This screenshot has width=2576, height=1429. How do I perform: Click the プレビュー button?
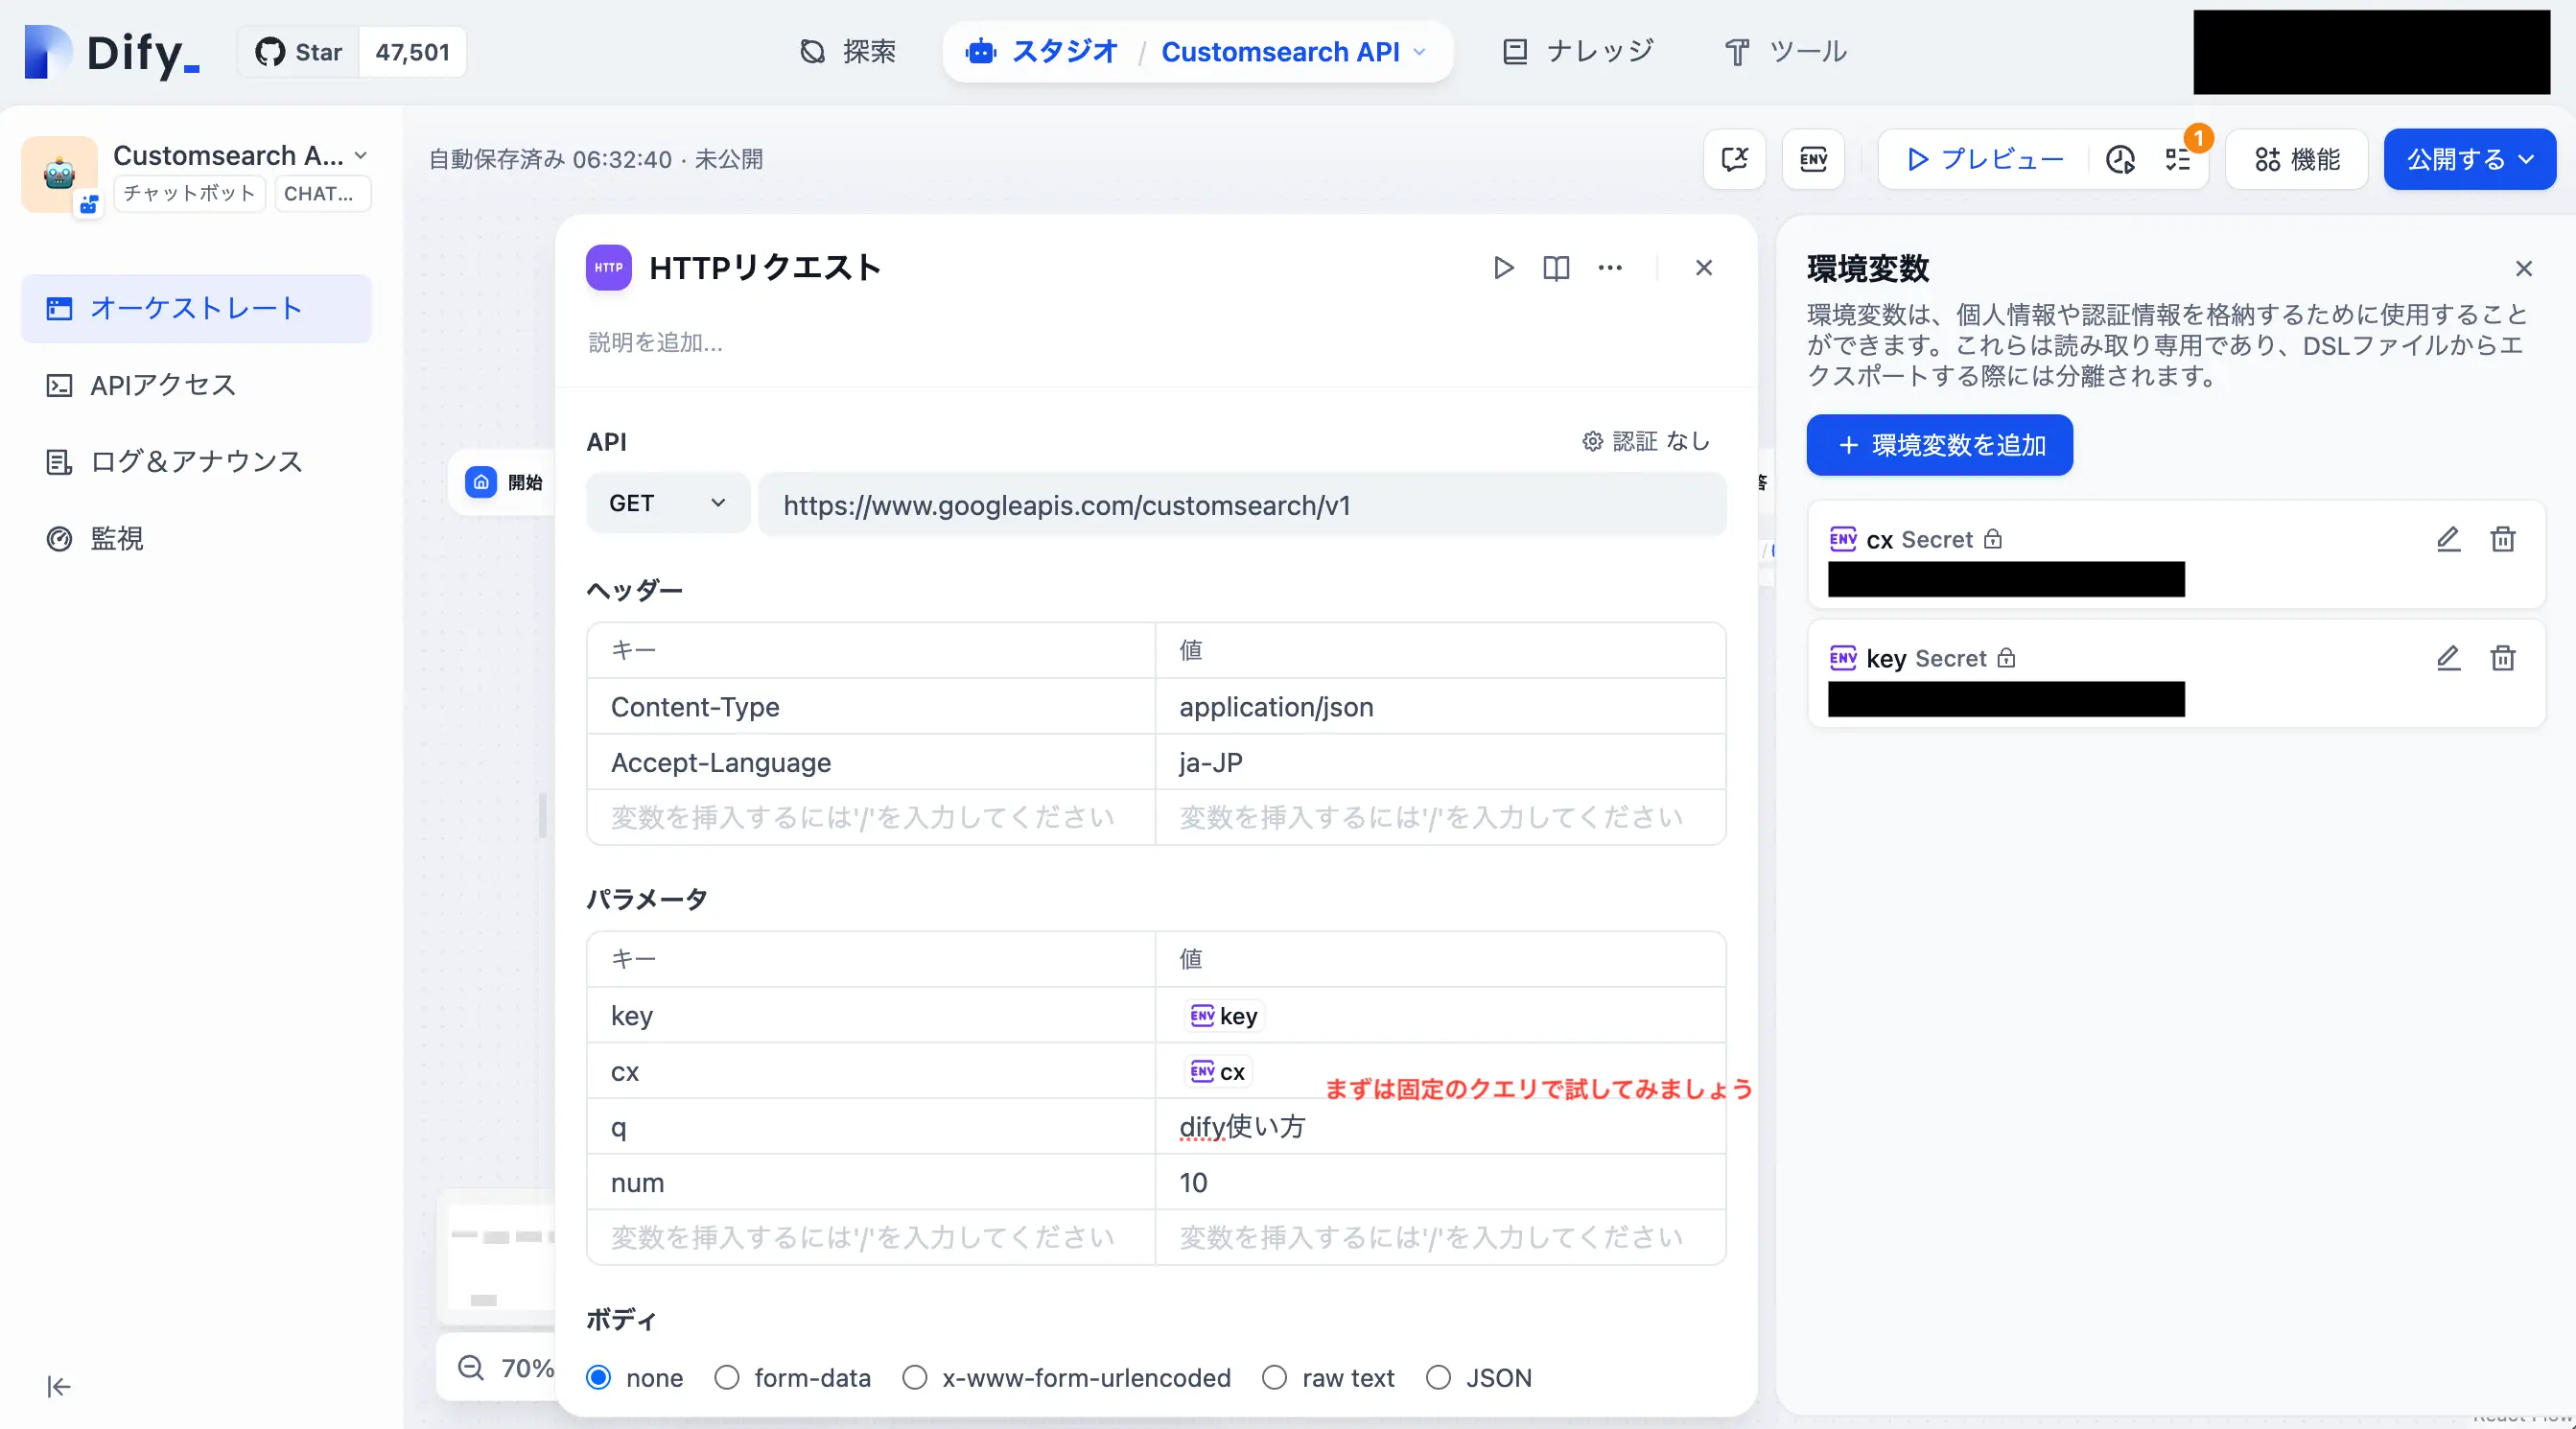[x=1985, y=158]
